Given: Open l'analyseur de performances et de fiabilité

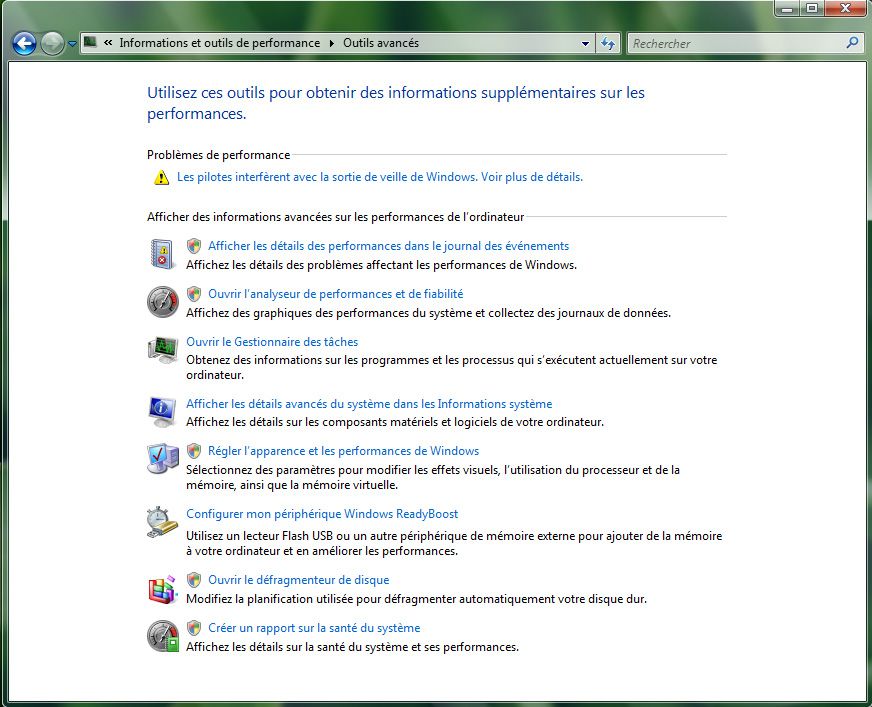Looking at the screenshot, I should tap(335, 294).
